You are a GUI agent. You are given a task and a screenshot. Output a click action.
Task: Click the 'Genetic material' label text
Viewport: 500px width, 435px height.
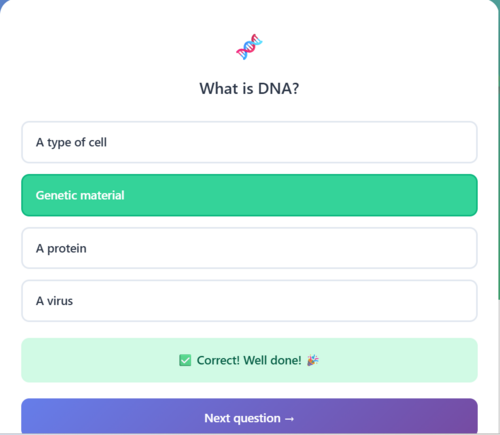coord(80,195)
